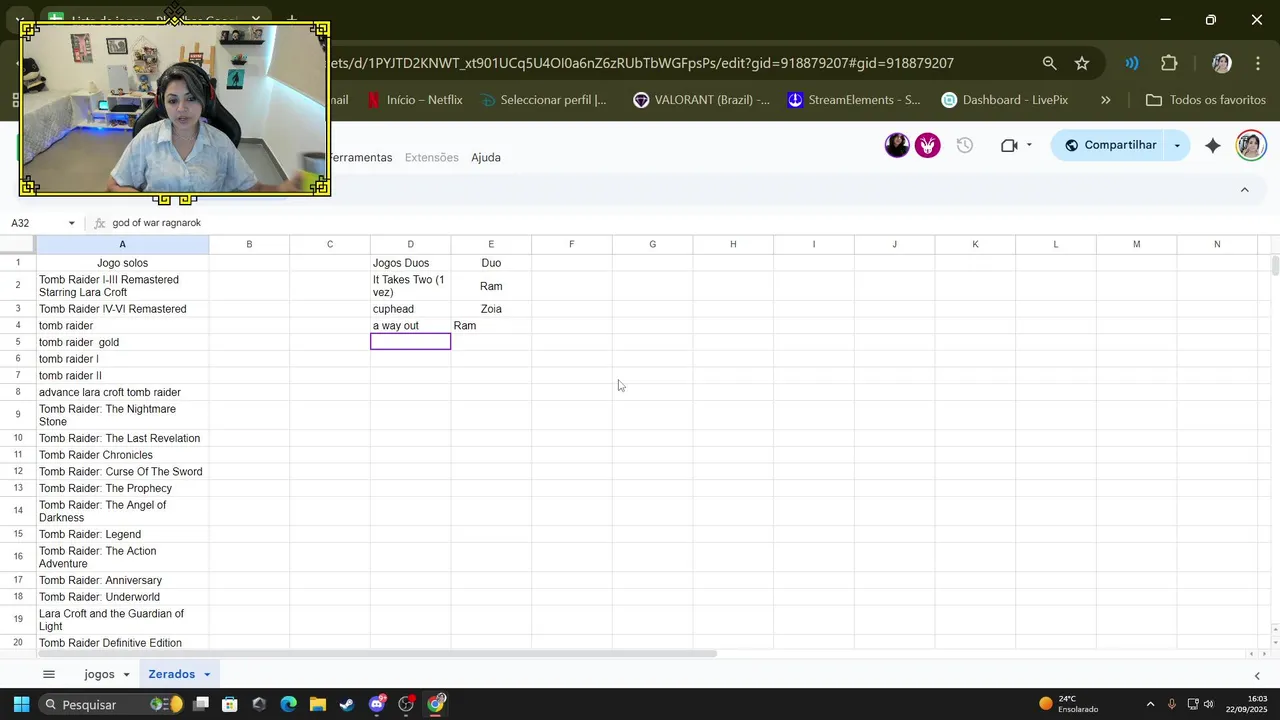Open the zoom magnifier in address bar
Viewport: 1280px width, 720px height.
pyautogui.click(x=1049, y=63)
